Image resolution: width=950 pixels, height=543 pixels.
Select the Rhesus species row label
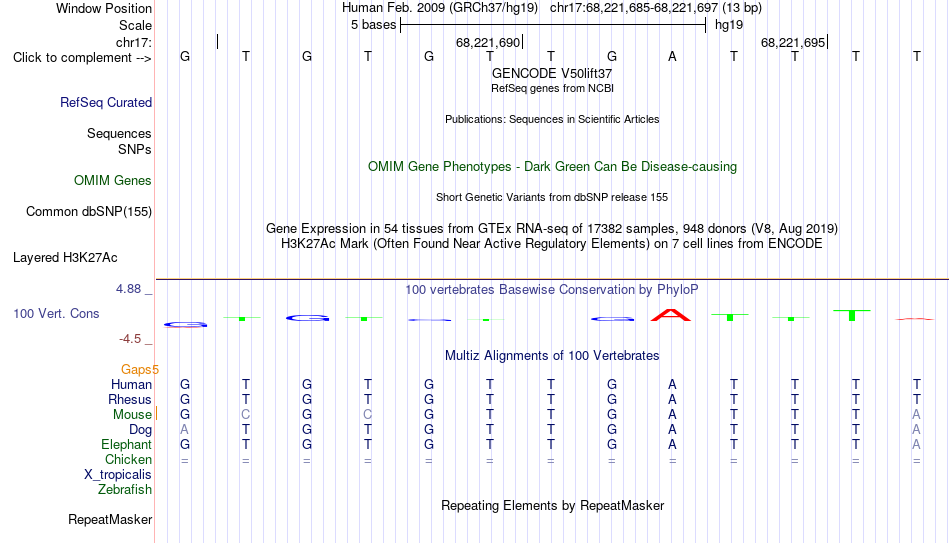pyautogui.click(x=130, y=399)
